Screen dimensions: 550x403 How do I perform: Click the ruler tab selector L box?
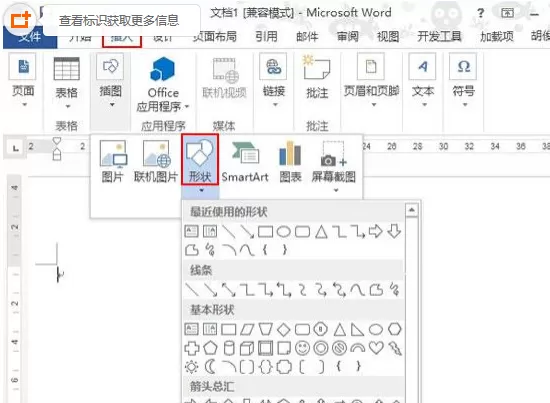pos(15,147)
